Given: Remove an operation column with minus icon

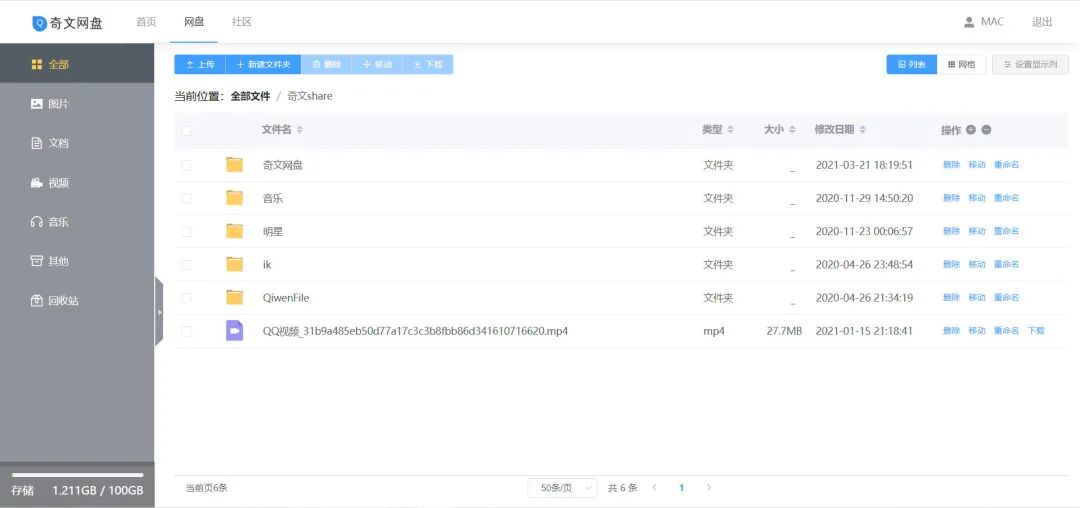Looking at the screenshot, I should [x=986, y=129].
